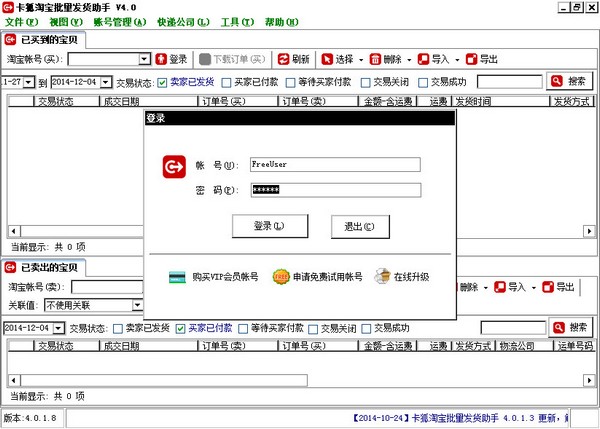Uncheck the top 卖家已发货 checkbox
This screenshot has width=600, height=429.
[162, 82]
